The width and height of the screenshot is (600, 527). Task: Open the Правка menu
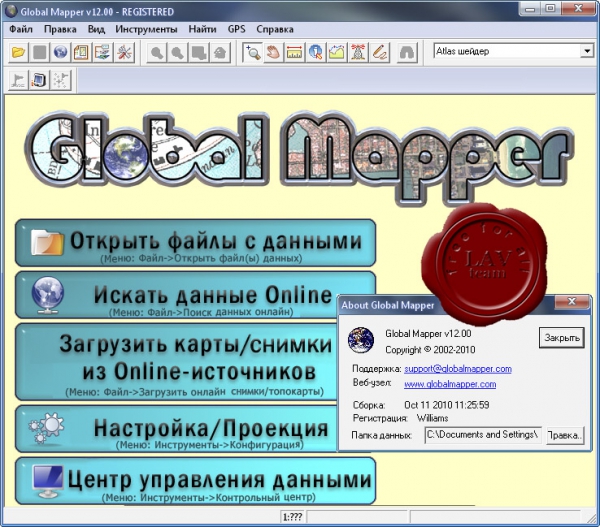coord(60,29)
